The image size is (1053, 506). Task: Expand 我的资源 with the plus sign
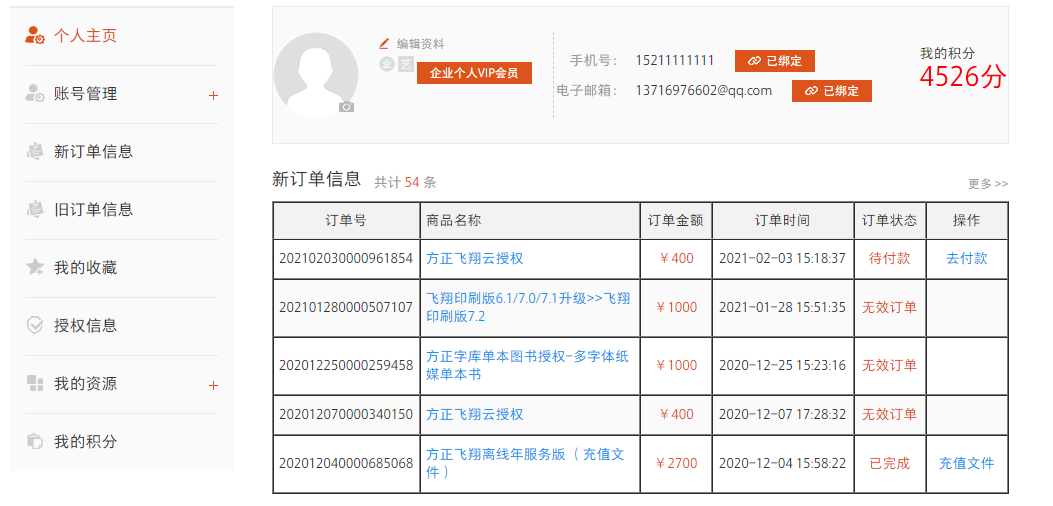point(214,386)
